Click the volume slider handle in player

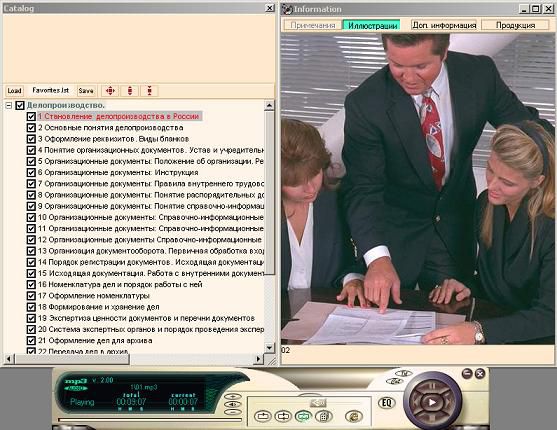pos(318,403)
